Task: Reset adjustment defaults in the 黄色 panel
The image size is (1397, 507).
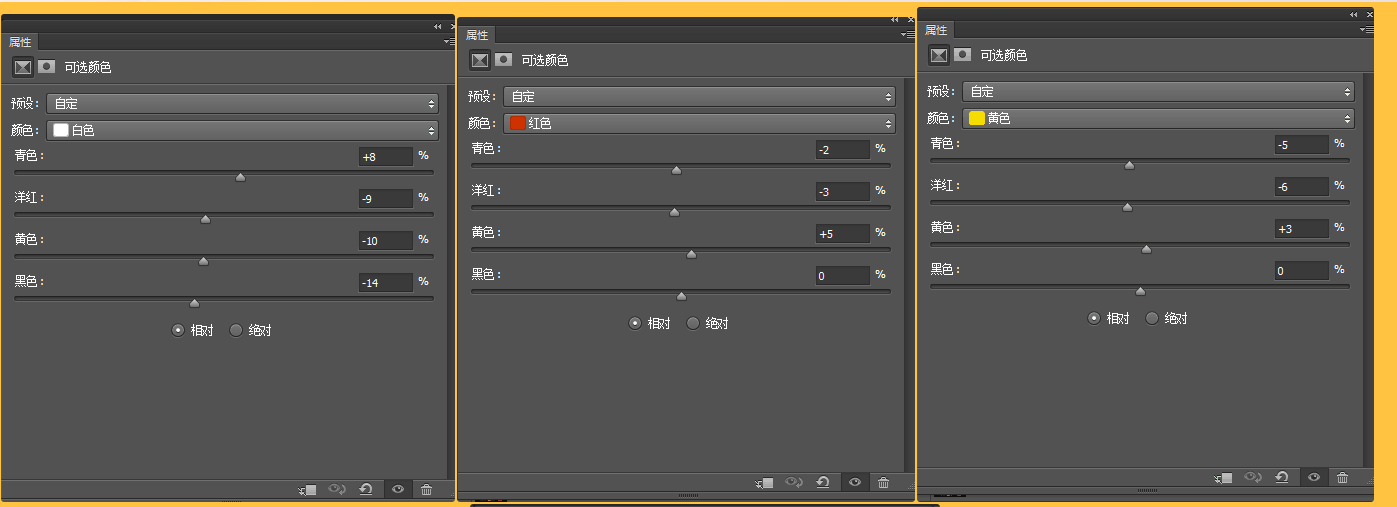Action: point(1283,478)
